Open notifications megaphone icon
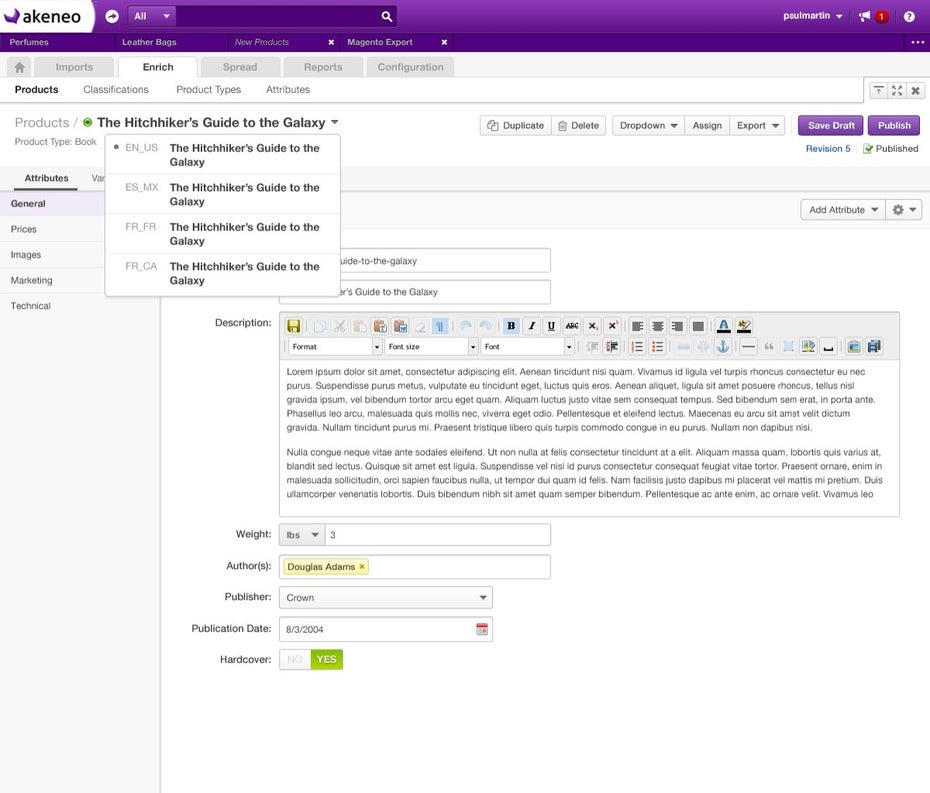This screenshot has width=930, height=793. pos(865,17)
